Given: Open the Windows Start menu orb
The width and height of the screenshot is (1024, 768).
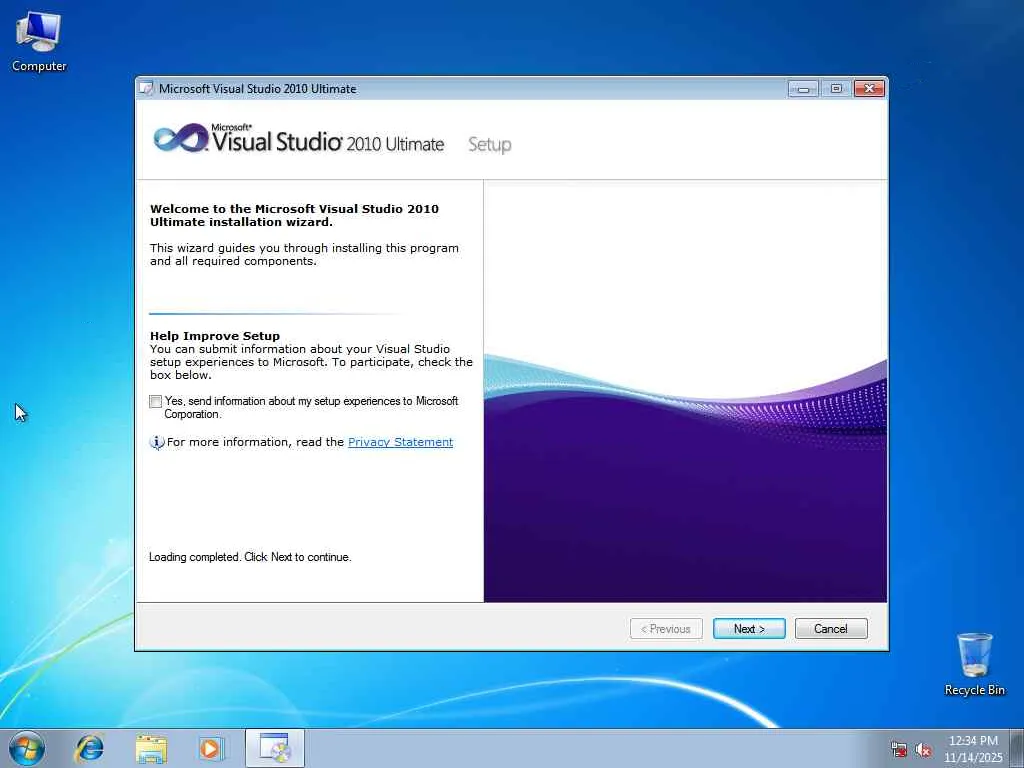Looking at the screenshot, I should coord(27,748).
